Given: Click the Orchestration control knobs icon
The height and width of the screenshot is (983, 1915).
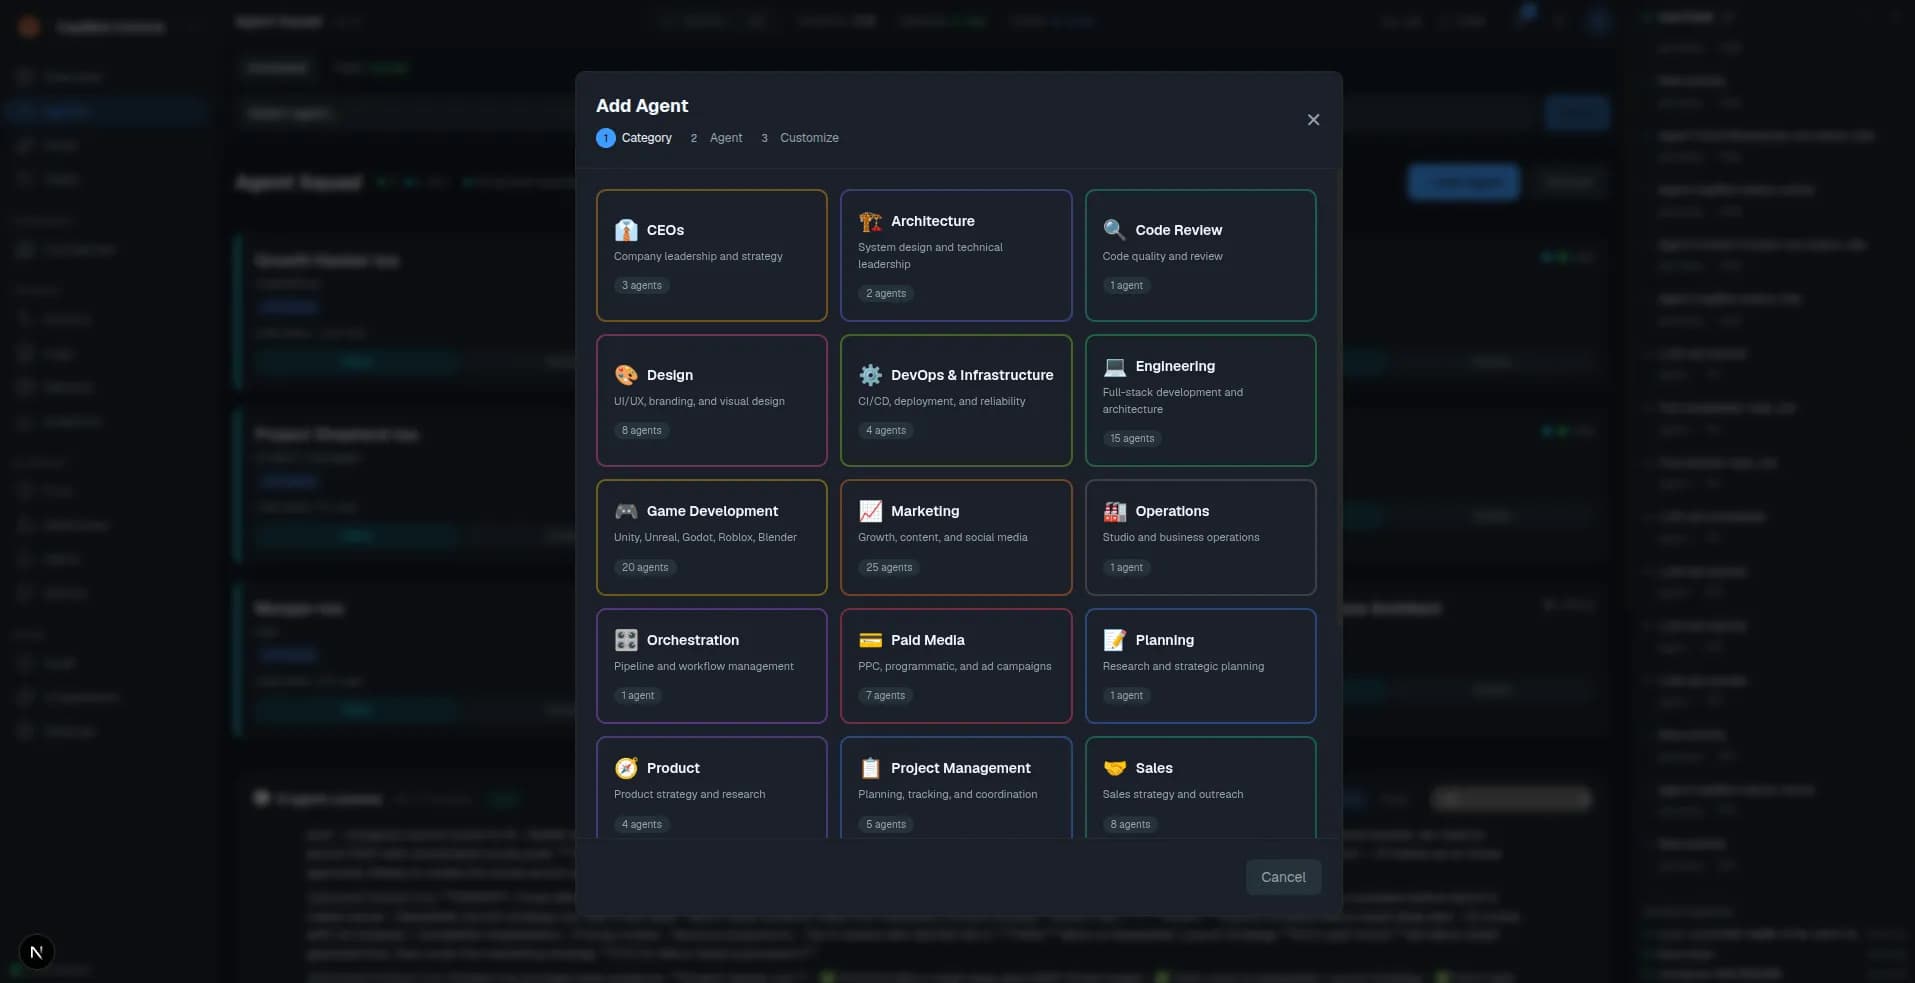Looking at the screenshot, I should tap(626, 640).
